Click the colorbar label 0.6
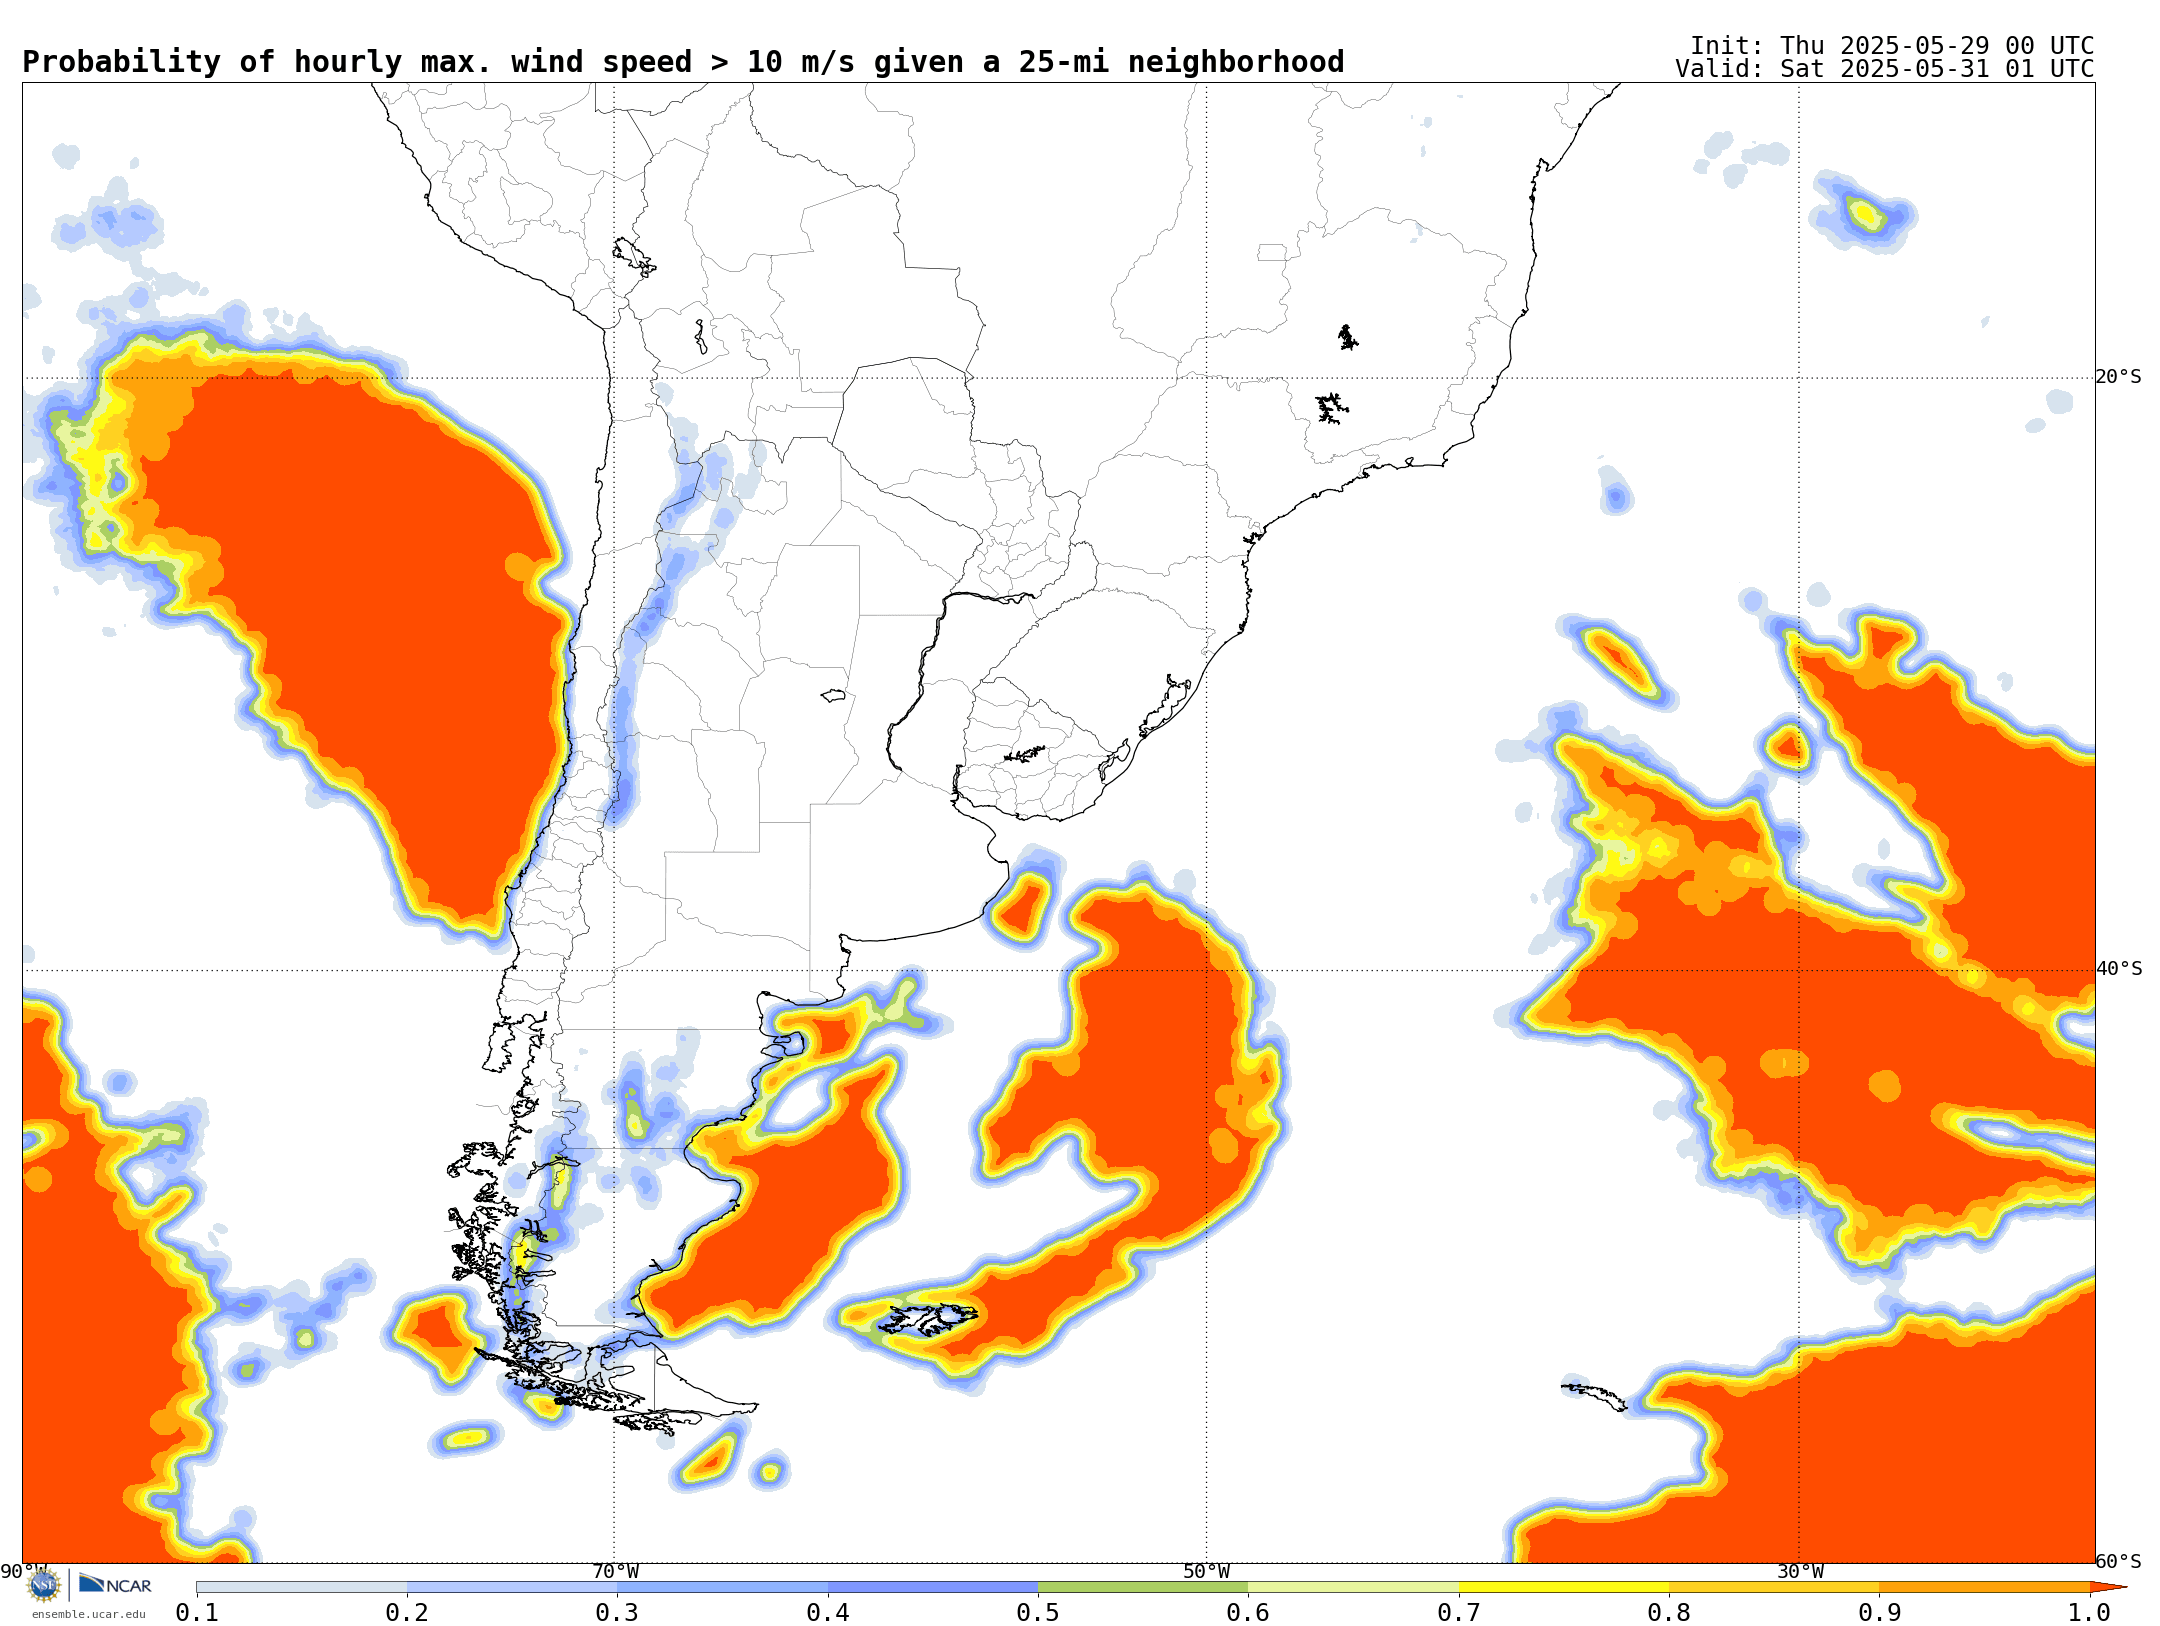 [x=1248, y=1612]
